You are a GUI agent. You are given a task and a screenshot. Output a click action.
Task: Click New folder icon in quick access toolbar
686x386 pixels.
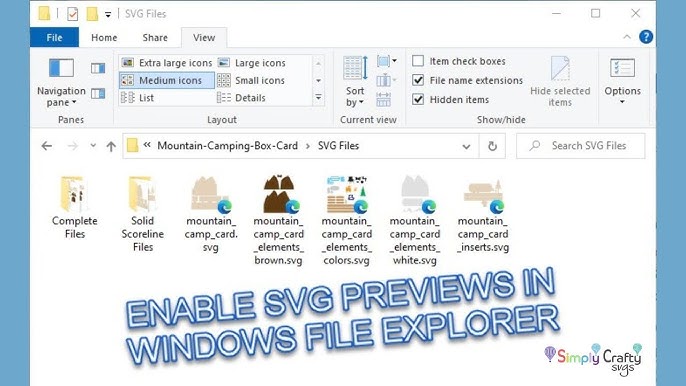click(92, 14)
